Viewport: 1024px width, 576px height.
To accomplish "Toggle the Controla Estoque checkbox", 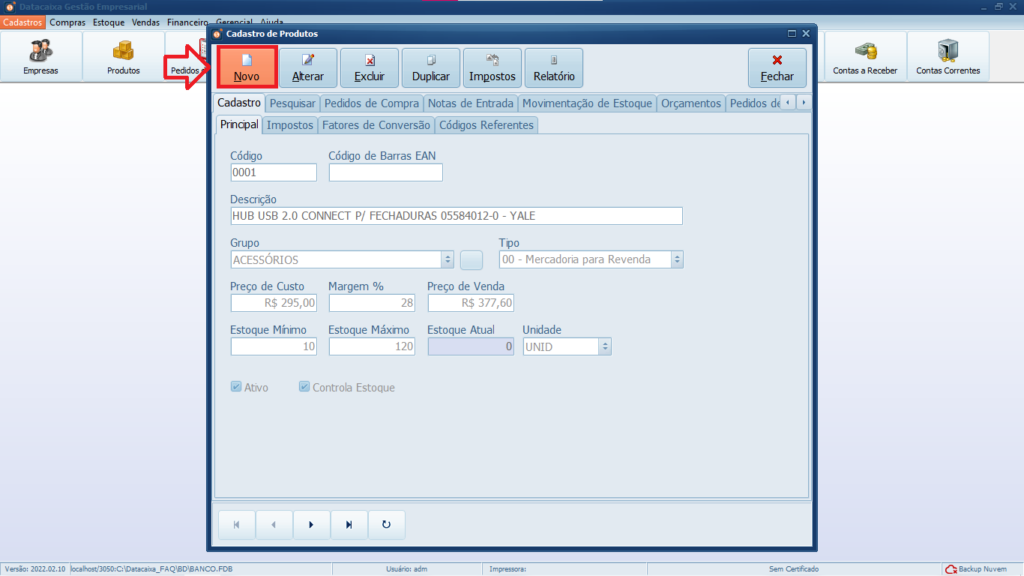I will tap(304, 387).
